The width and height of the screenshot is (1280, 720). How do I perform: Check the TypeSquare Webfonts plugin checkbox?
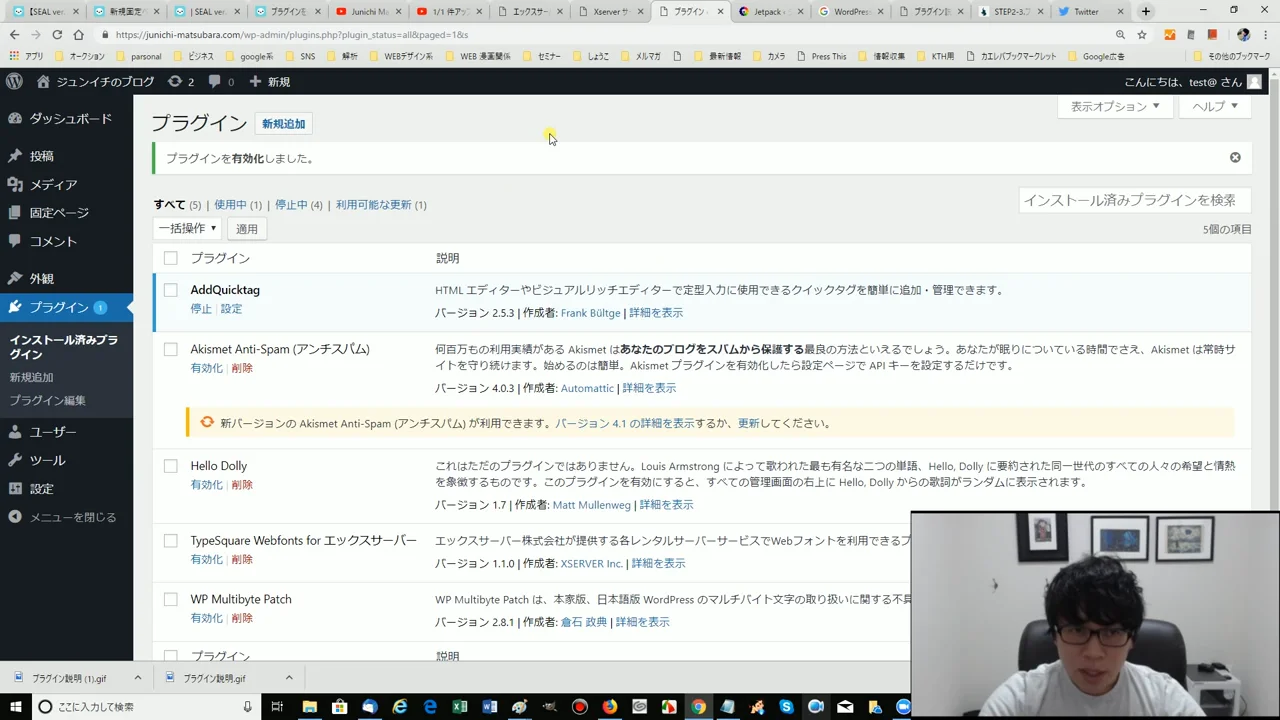pyautogui.click(x=170, y=541)
